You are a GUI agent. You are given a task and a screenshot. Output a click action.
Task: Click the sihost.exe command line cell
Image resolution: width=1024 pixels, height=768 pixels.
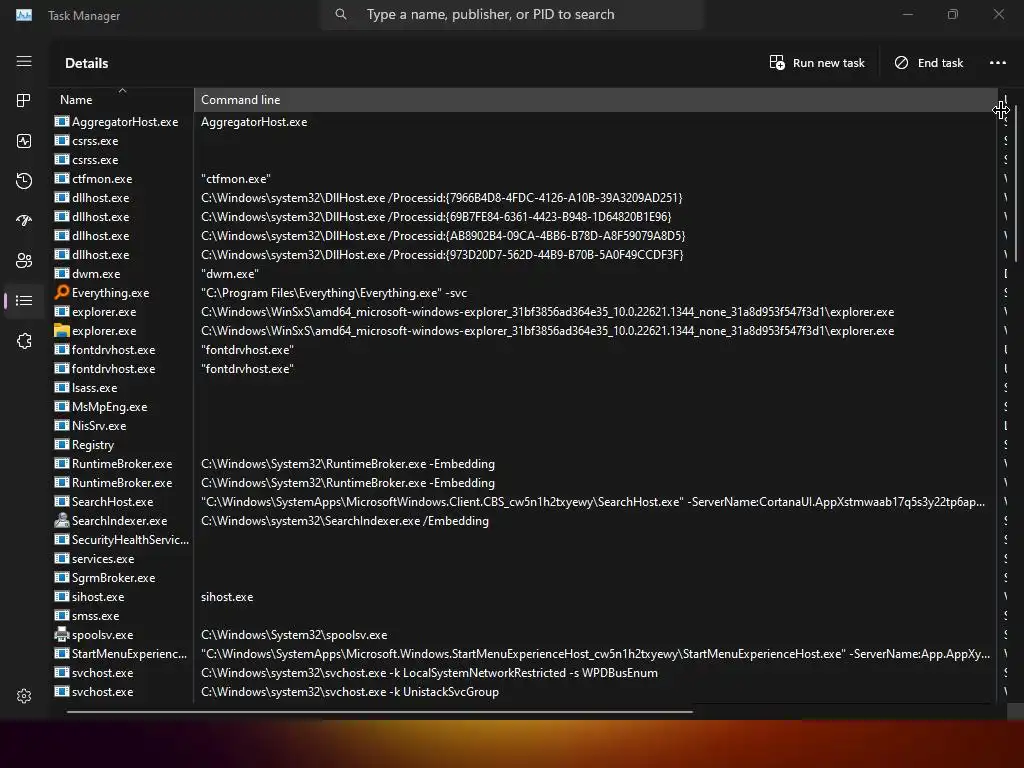(227, 596)
